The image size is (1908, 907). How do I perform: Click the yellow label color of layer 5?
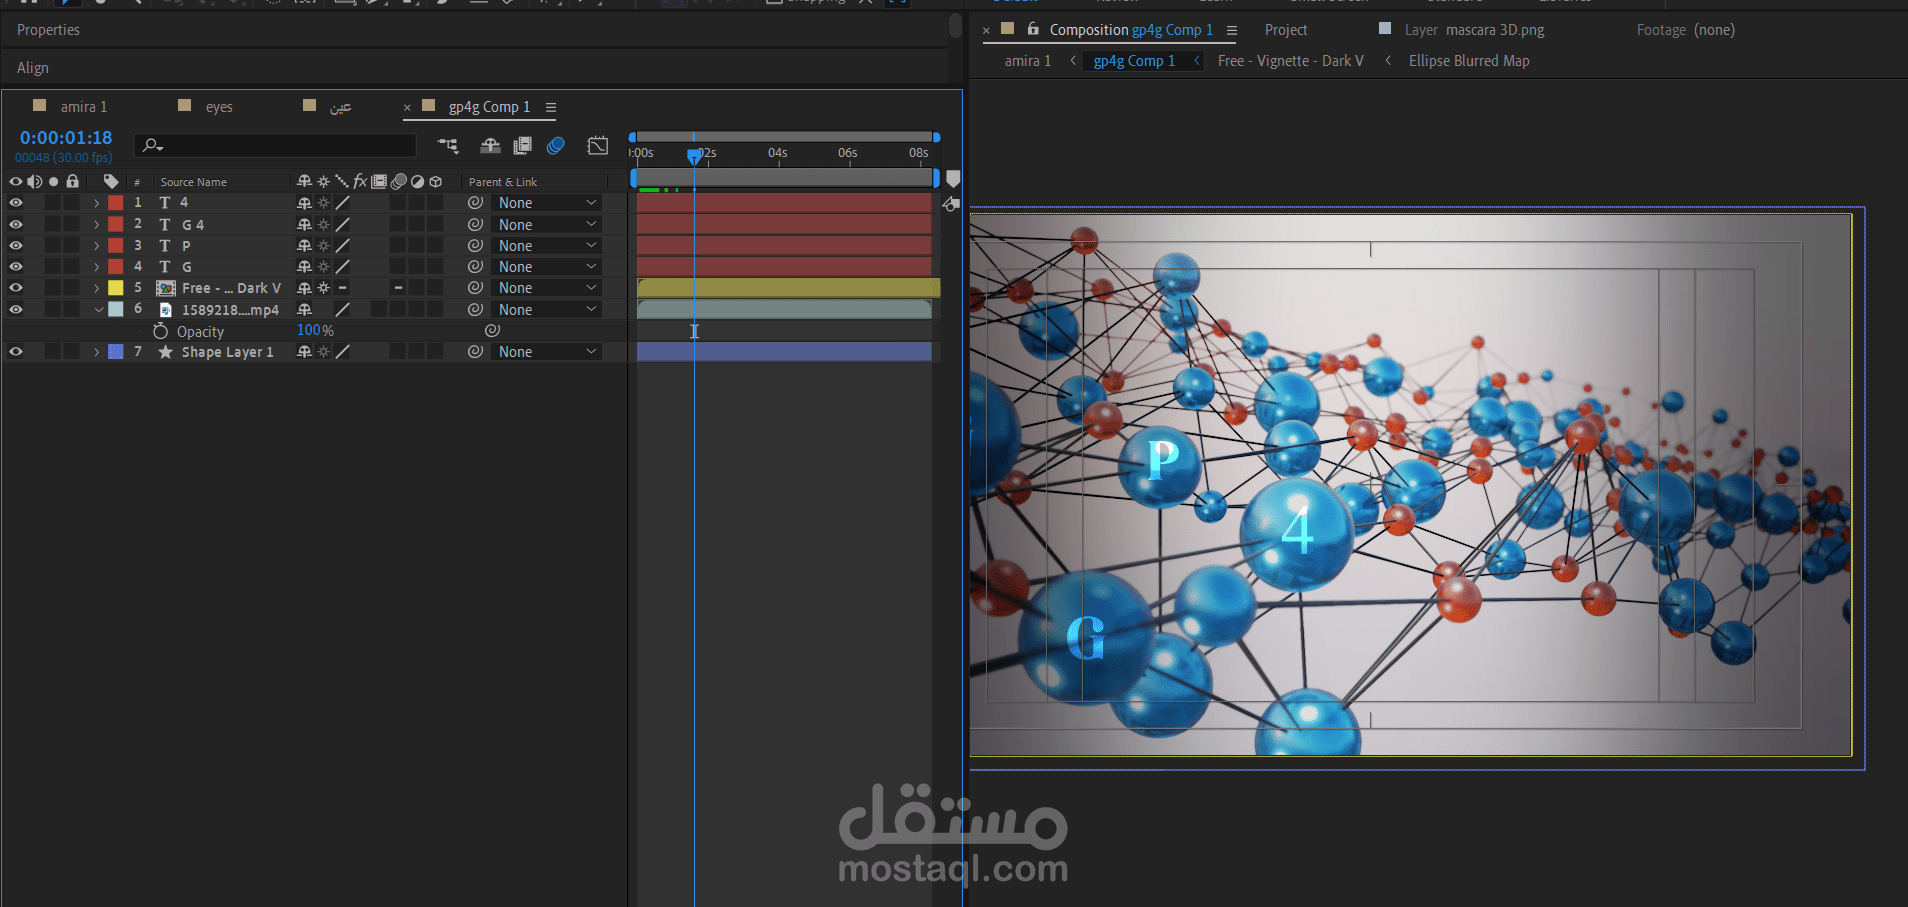coord(116,288)
